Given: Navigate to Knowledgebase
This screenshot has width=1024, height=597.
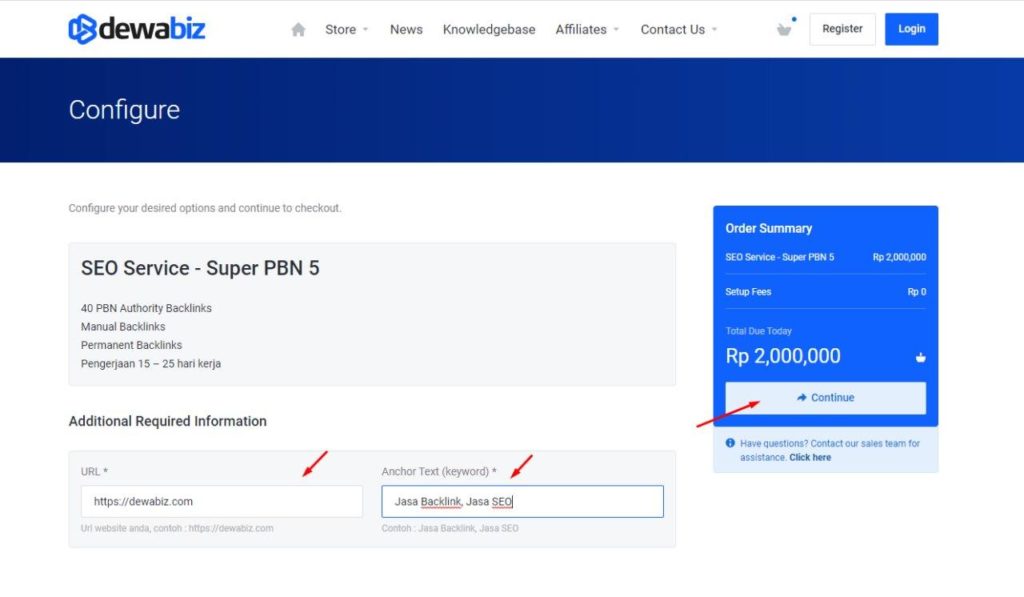Looking at the screenshot, I should click(489, 30).
